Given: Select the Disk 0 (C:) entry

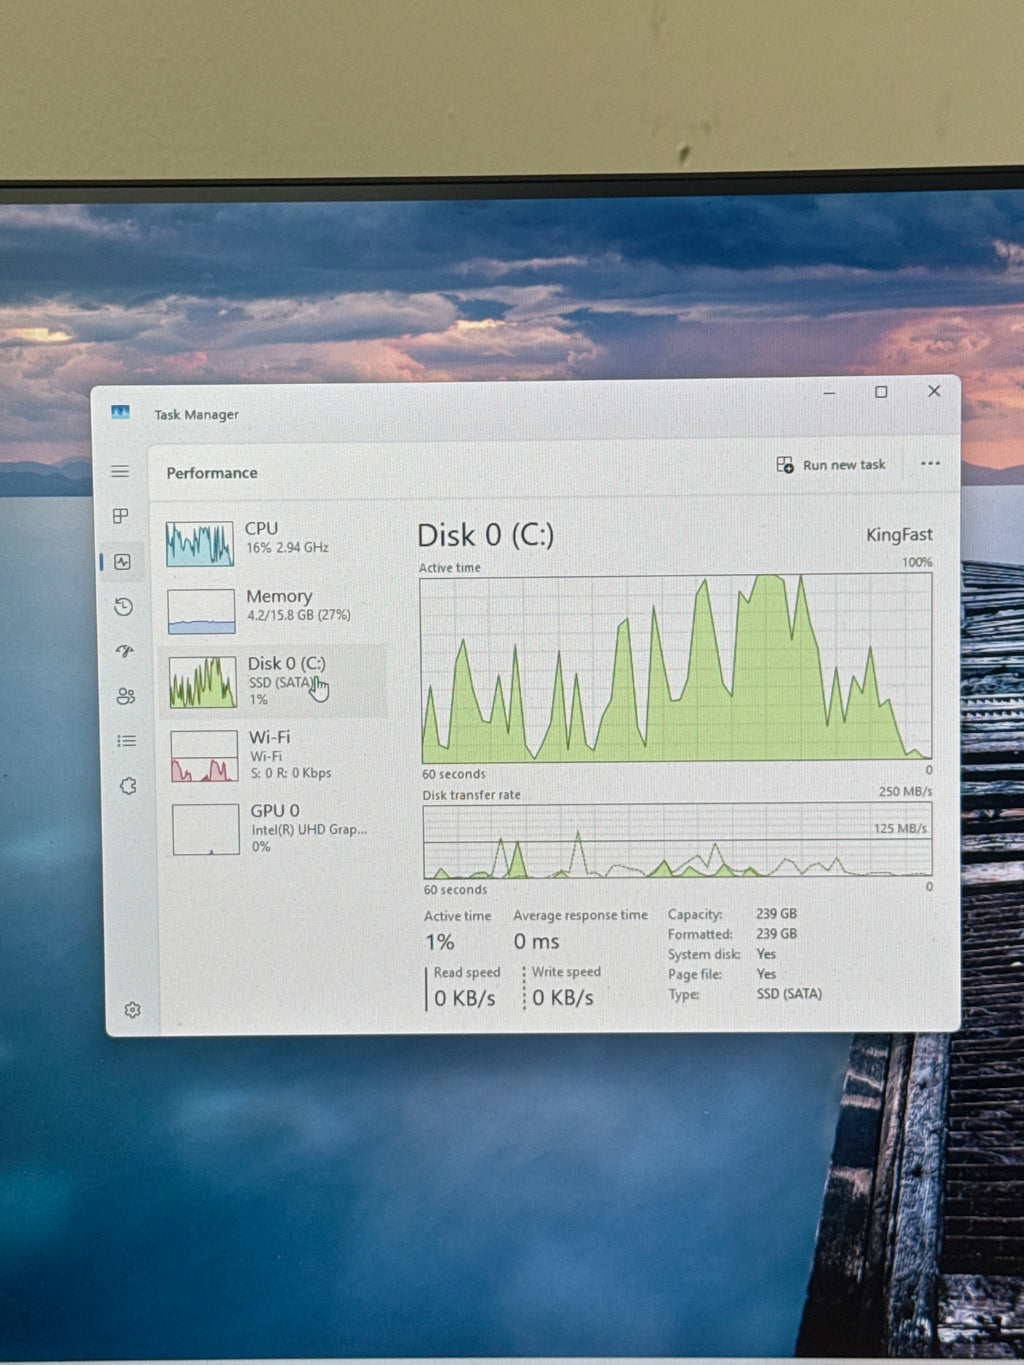Looking at the screenshot, I should (x=274, y=681).
